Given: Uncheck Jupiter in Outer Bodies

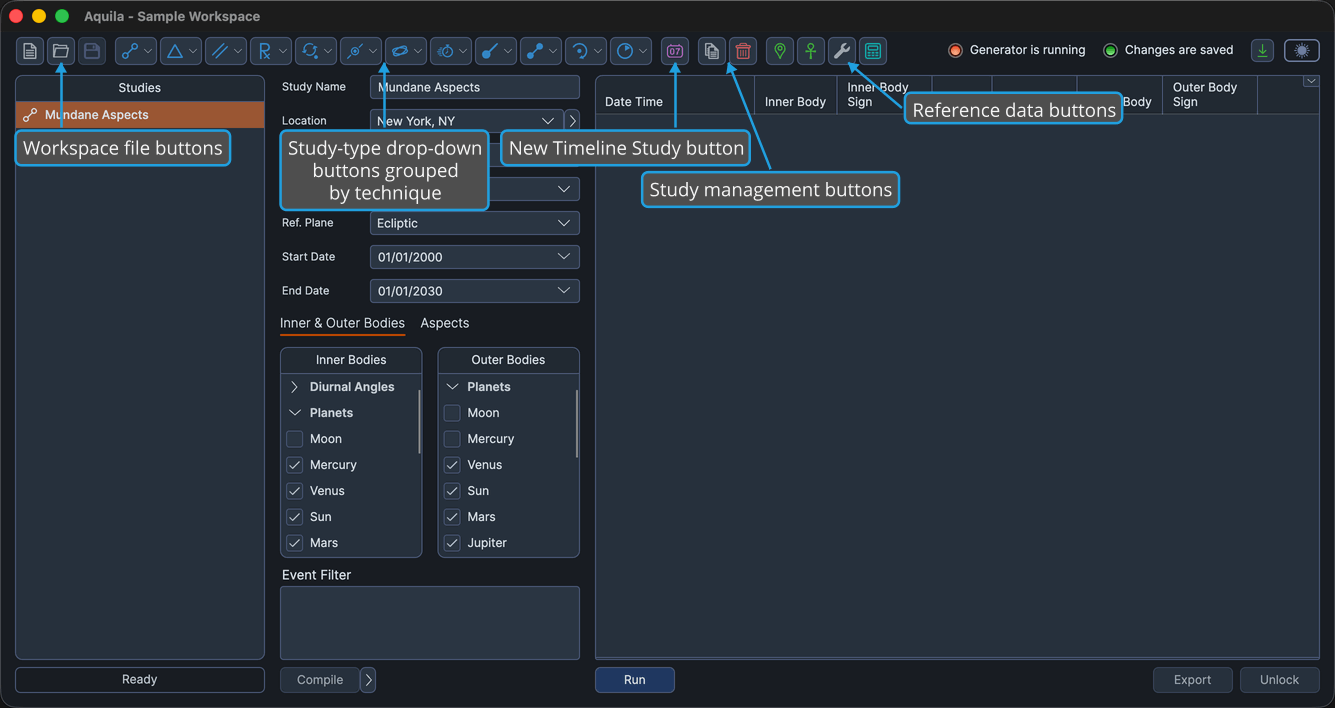Looking at the screenshot, I should pos(452,543).
